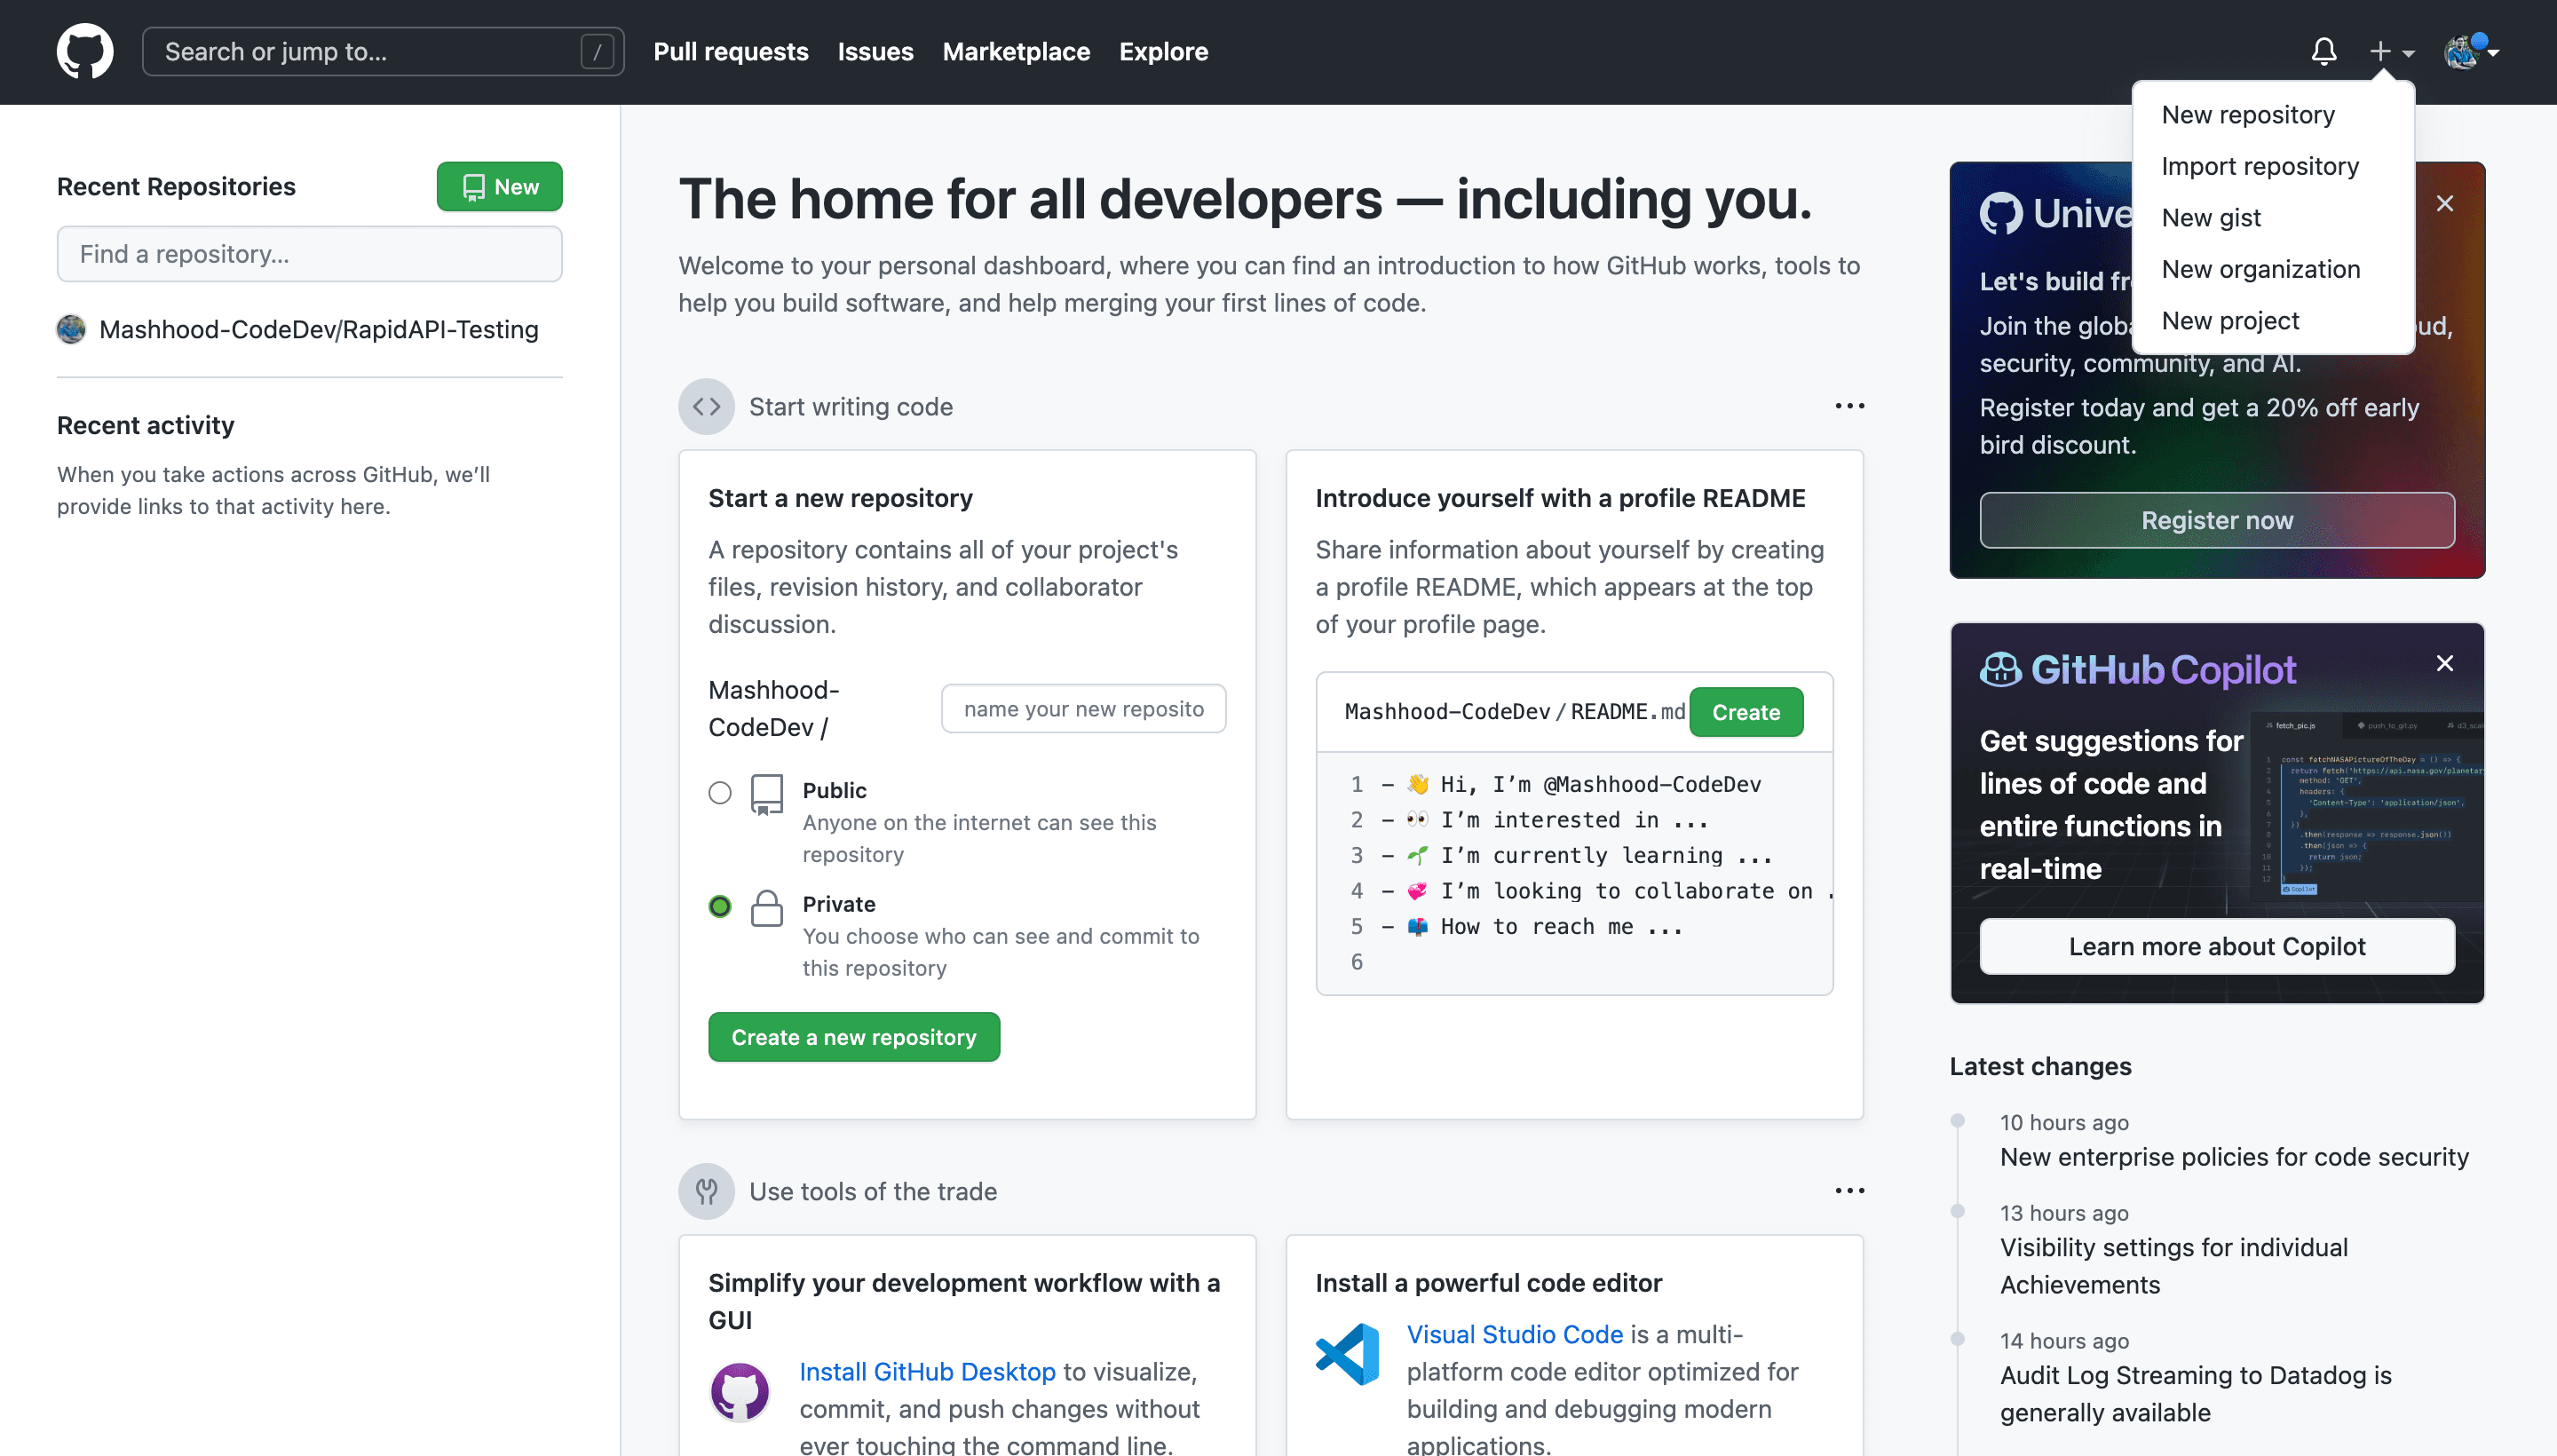
Task: Click the GitHub Universe register icon
Action: coord(2218,520)
